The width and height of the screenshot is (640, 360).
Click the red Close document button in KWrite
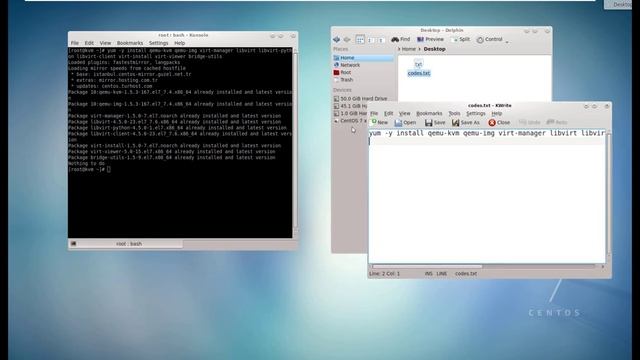click(499, 122)
